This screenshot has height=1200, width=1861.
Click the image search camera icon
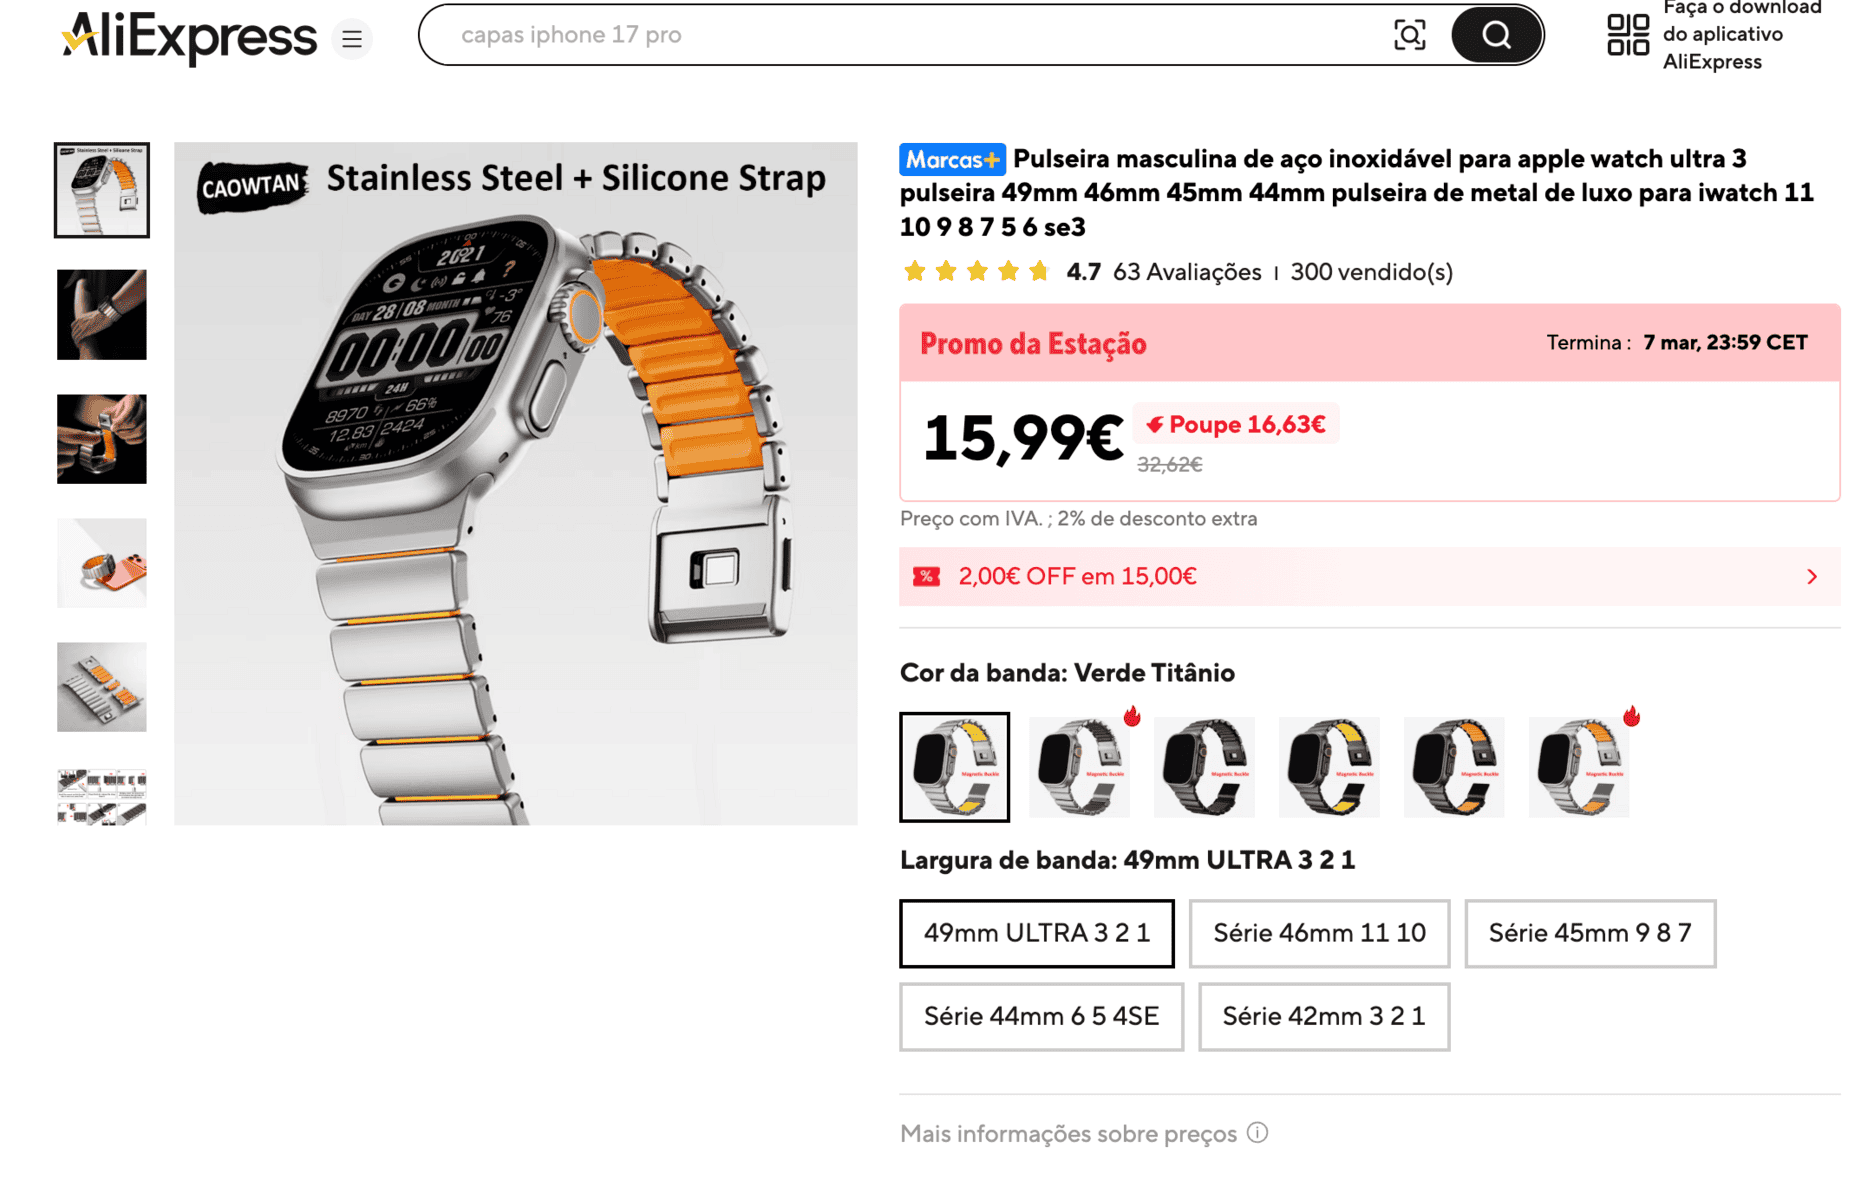coord(1409,35)
